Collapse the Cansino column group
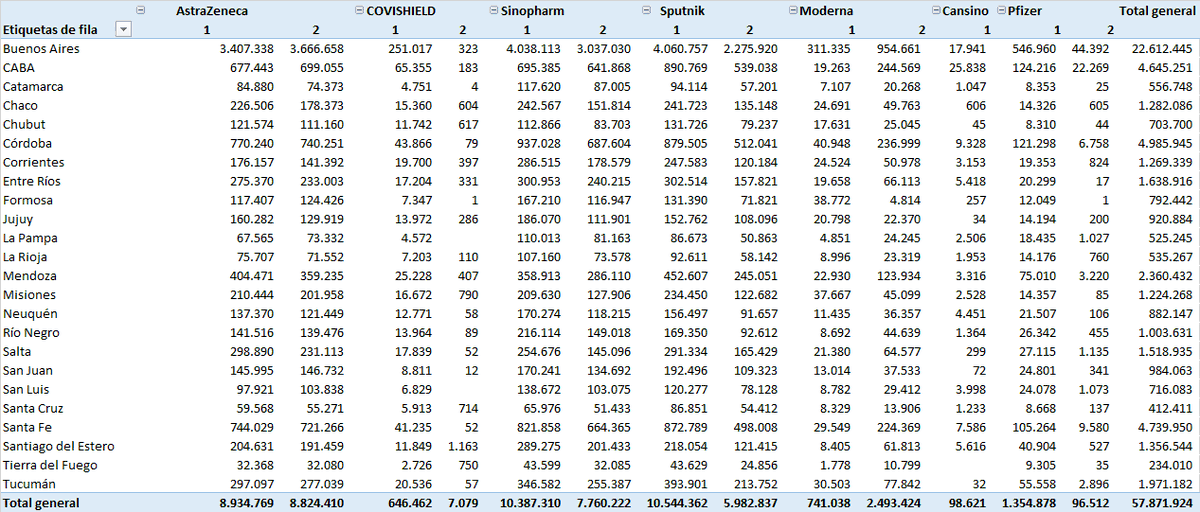This screenshot has width=1200, height=512. click(x=935, y=10)
